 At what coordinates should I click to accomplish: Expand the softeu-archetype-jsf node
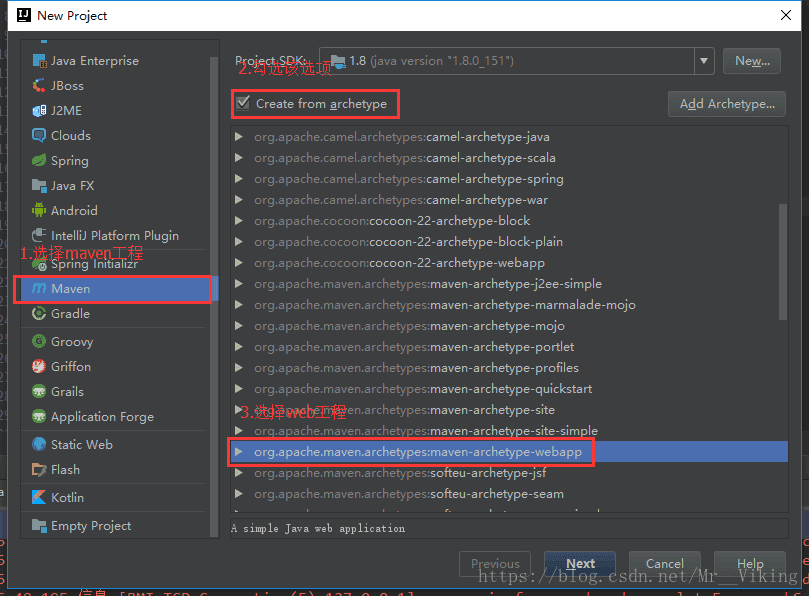[x=239, y=473]
